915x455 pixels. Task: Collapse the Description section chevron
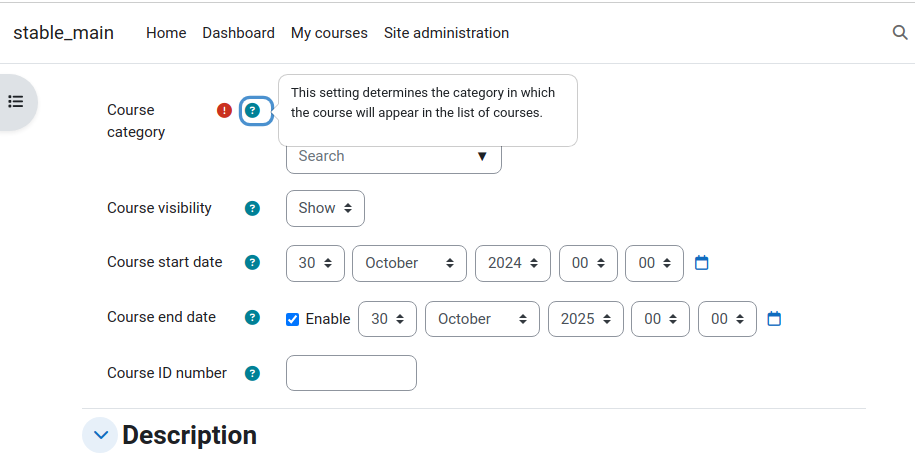(x=100, y=435)
